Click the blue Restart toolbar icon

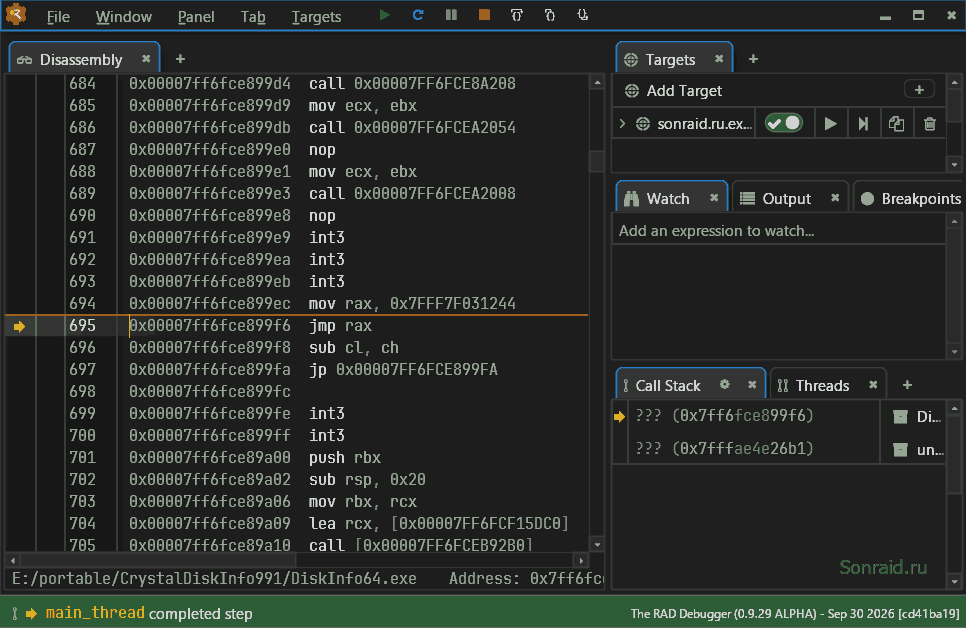[418, 15]
